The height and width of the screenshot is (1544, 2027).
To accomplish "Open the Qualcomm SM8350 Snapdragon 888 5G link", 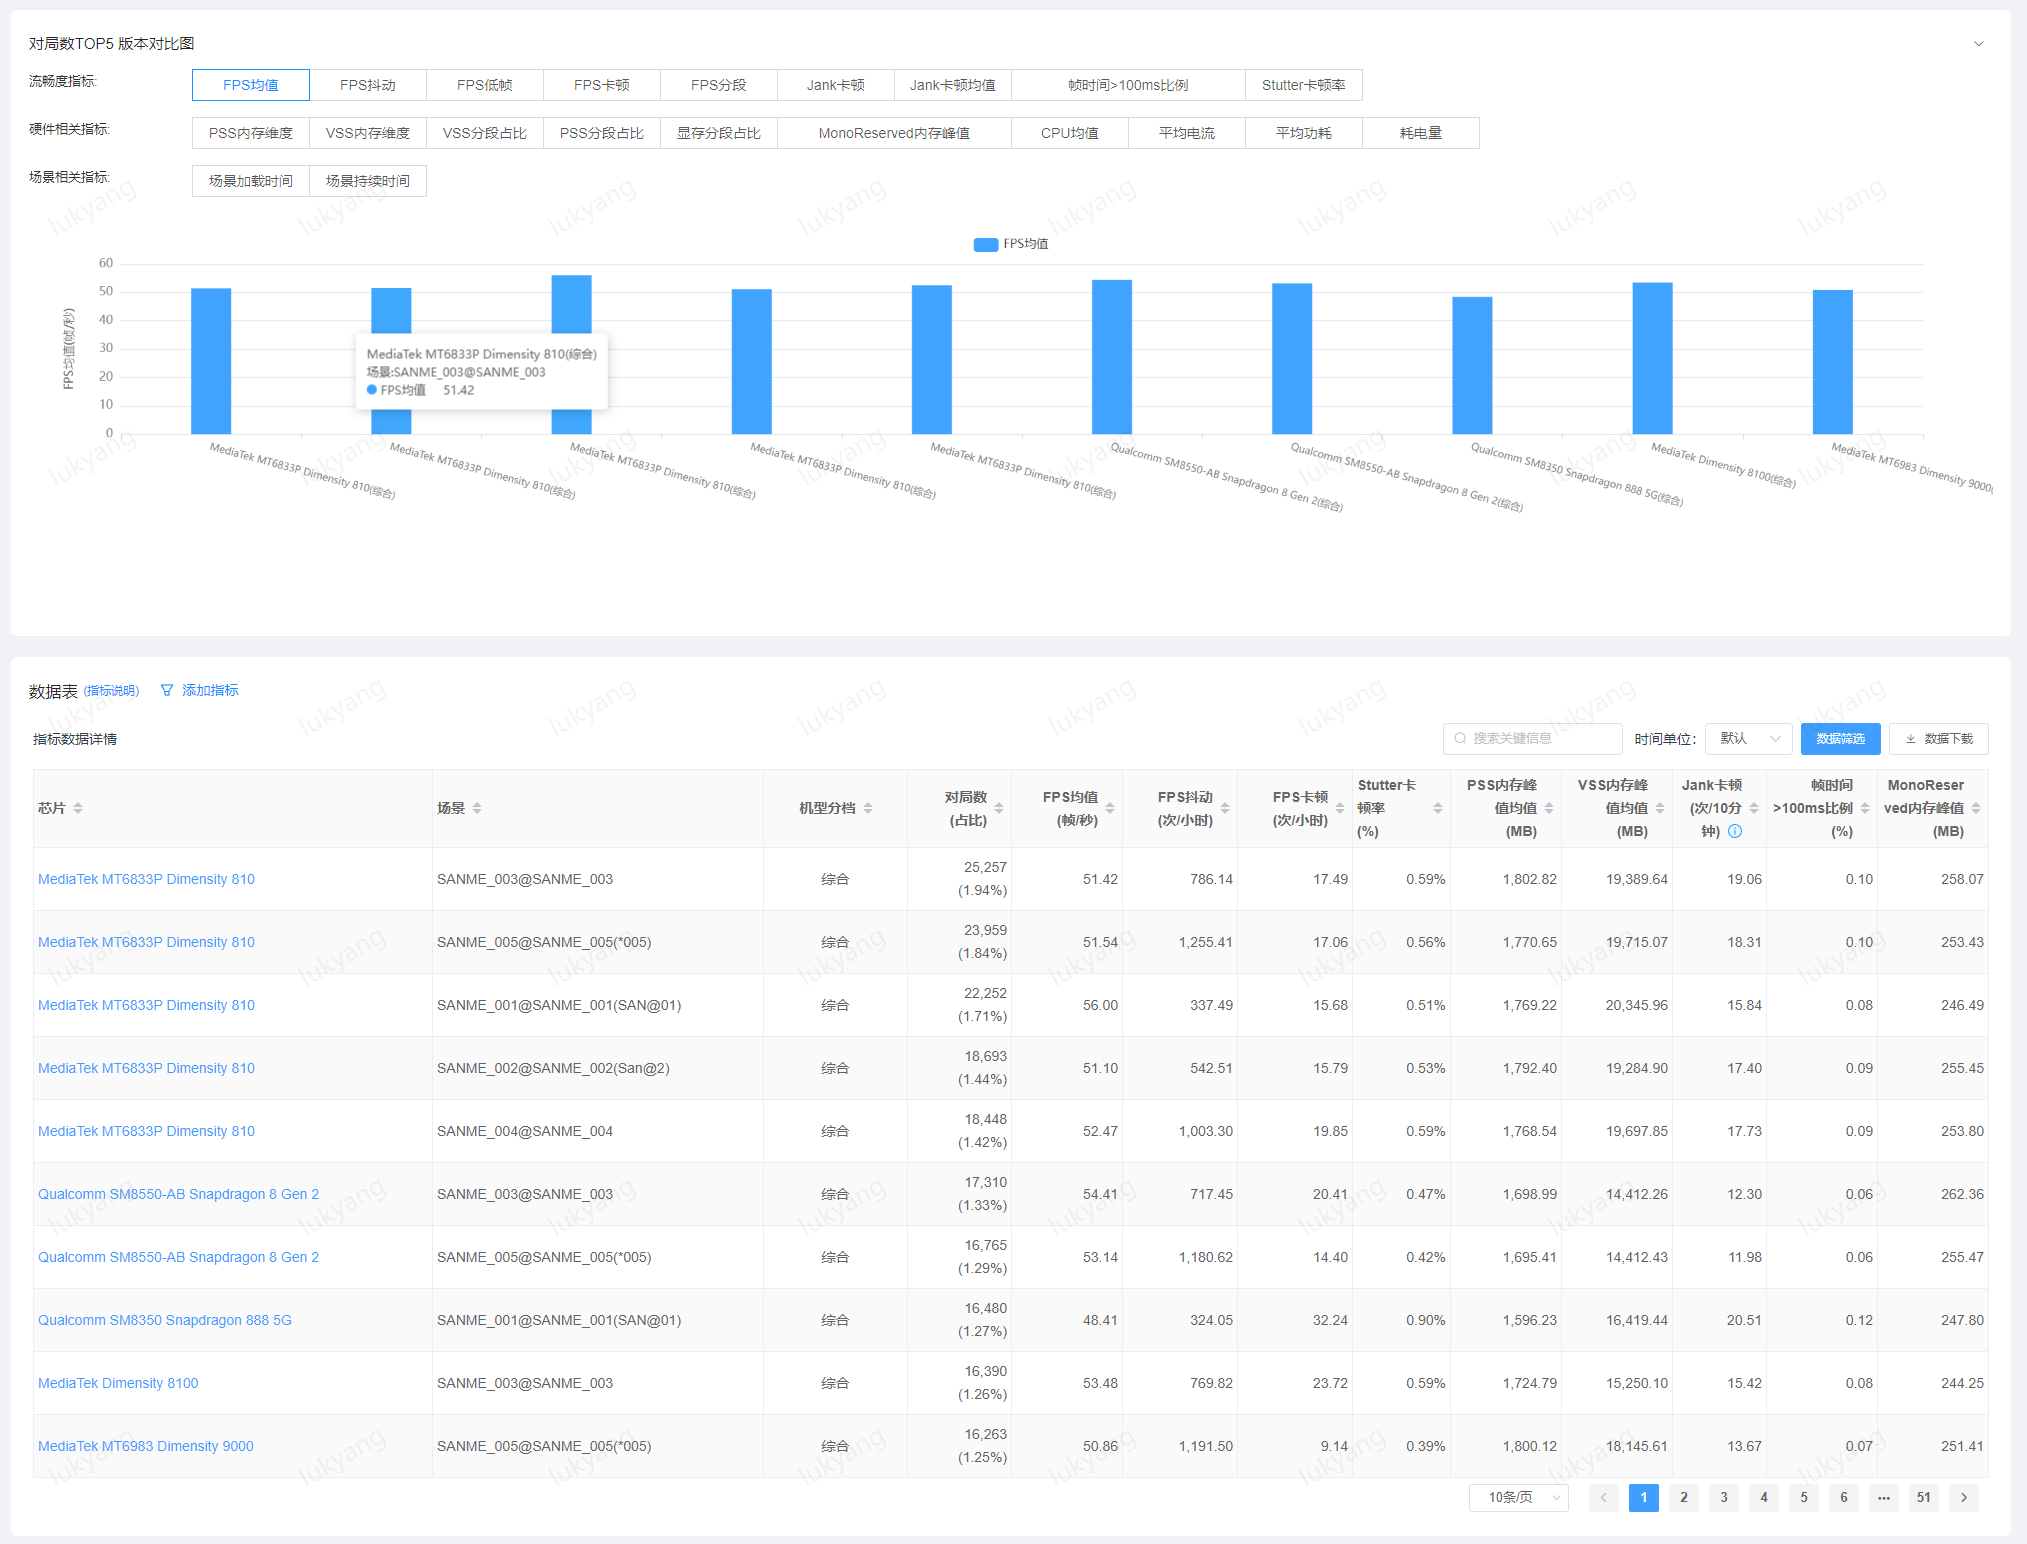I will [x=165, y=1320].
